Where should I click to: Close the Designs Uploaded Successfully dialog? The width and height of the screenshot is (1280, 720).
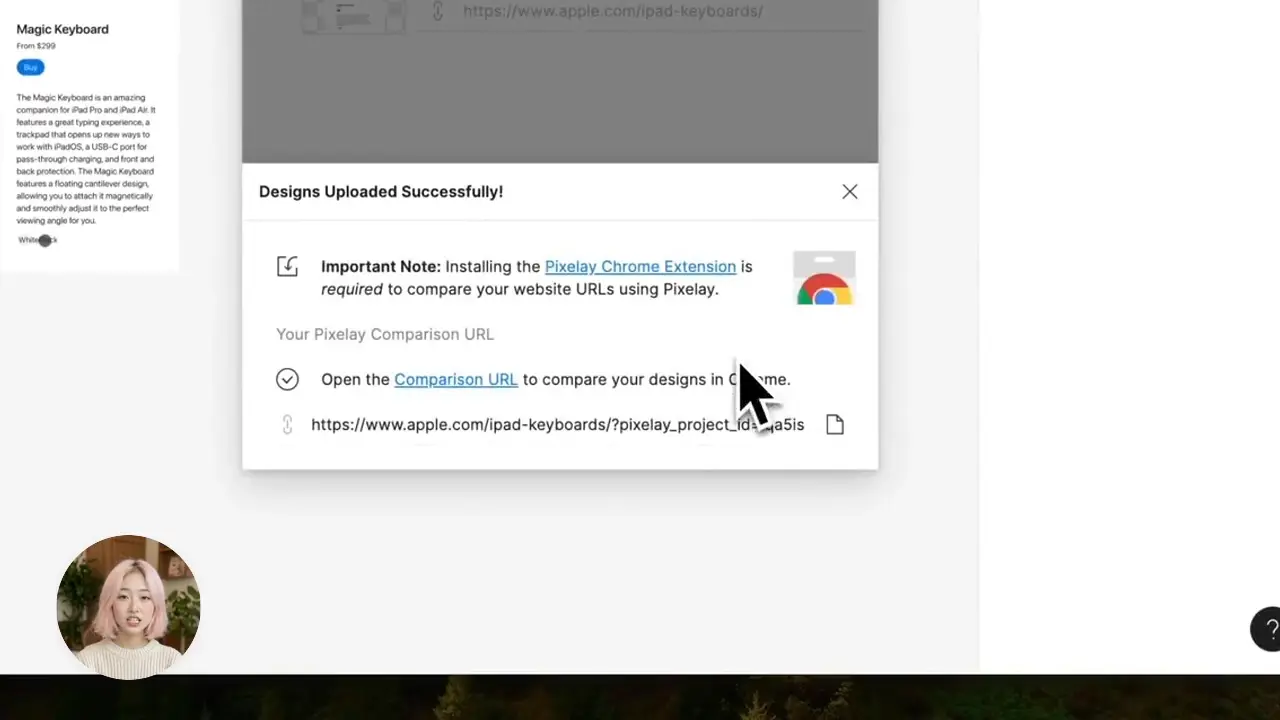point(849,191)
